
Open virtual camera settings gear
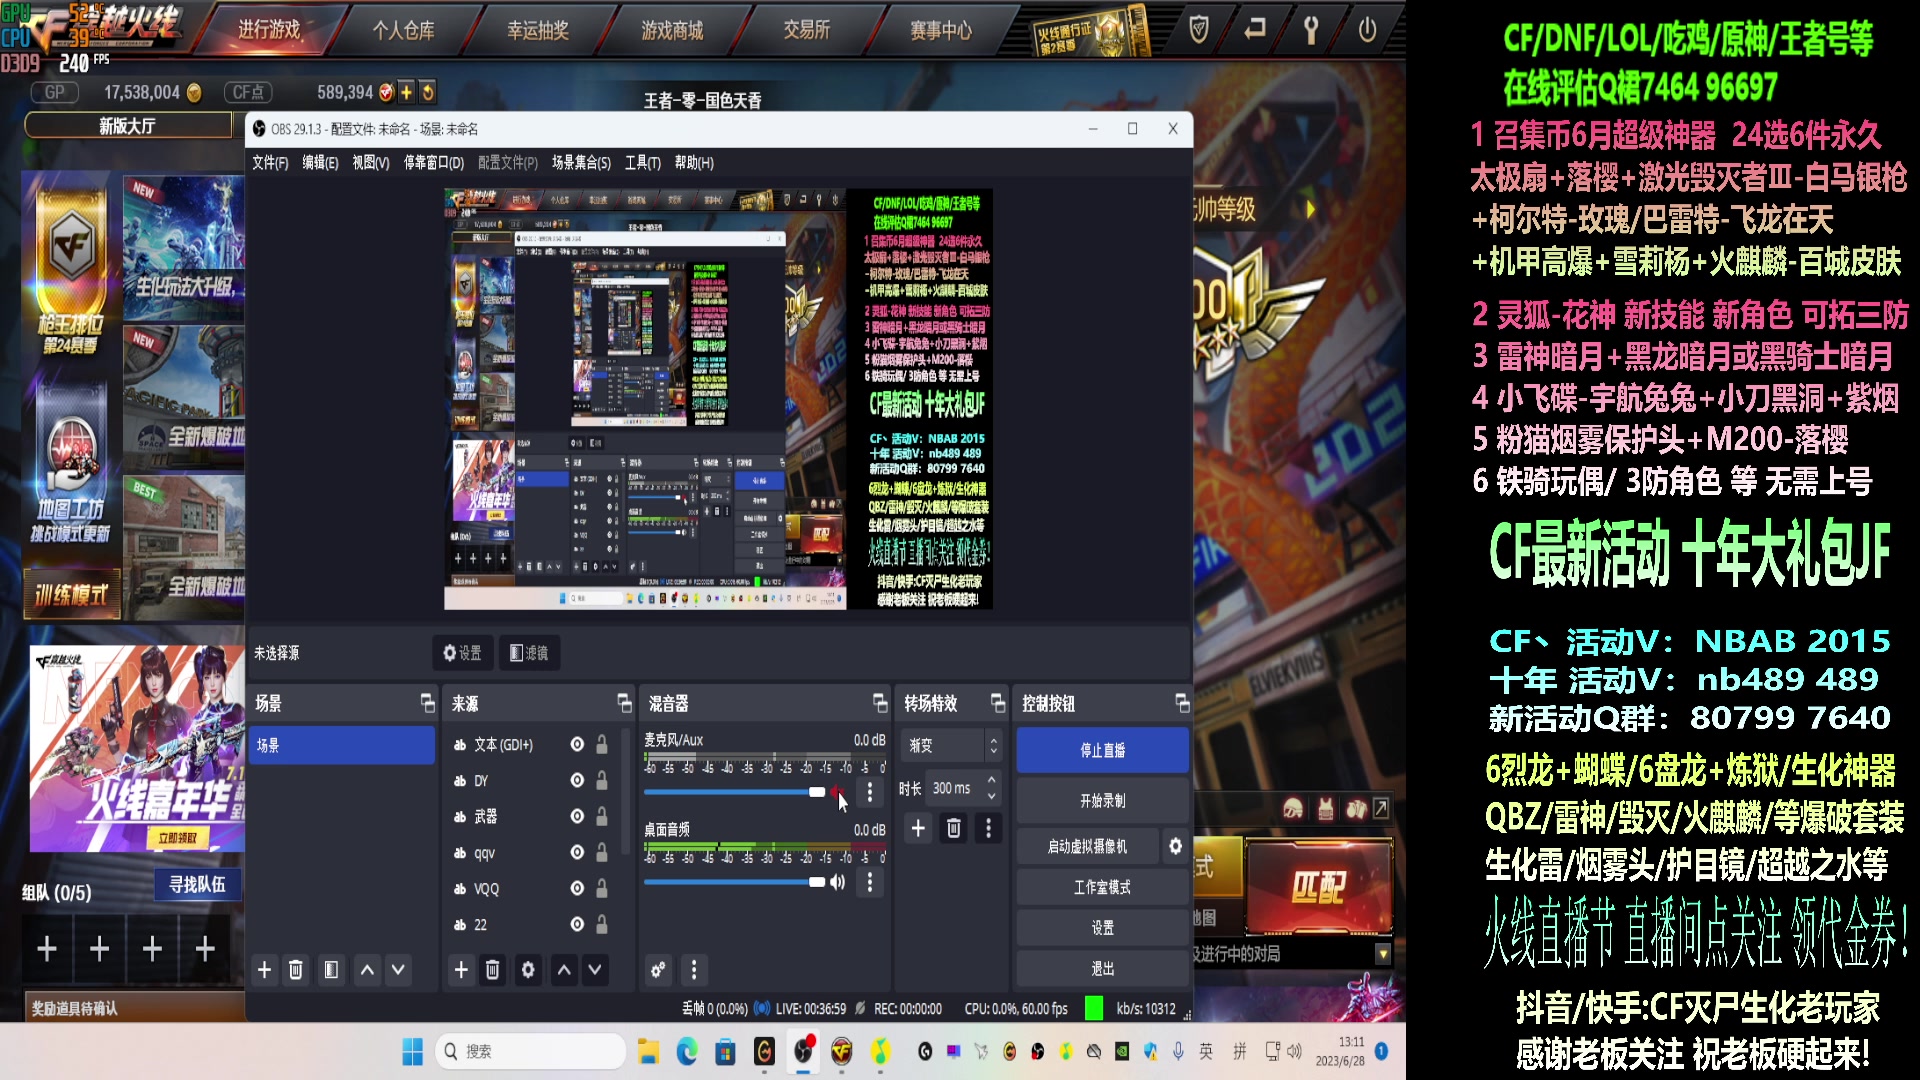click(x=1175, y=846)
